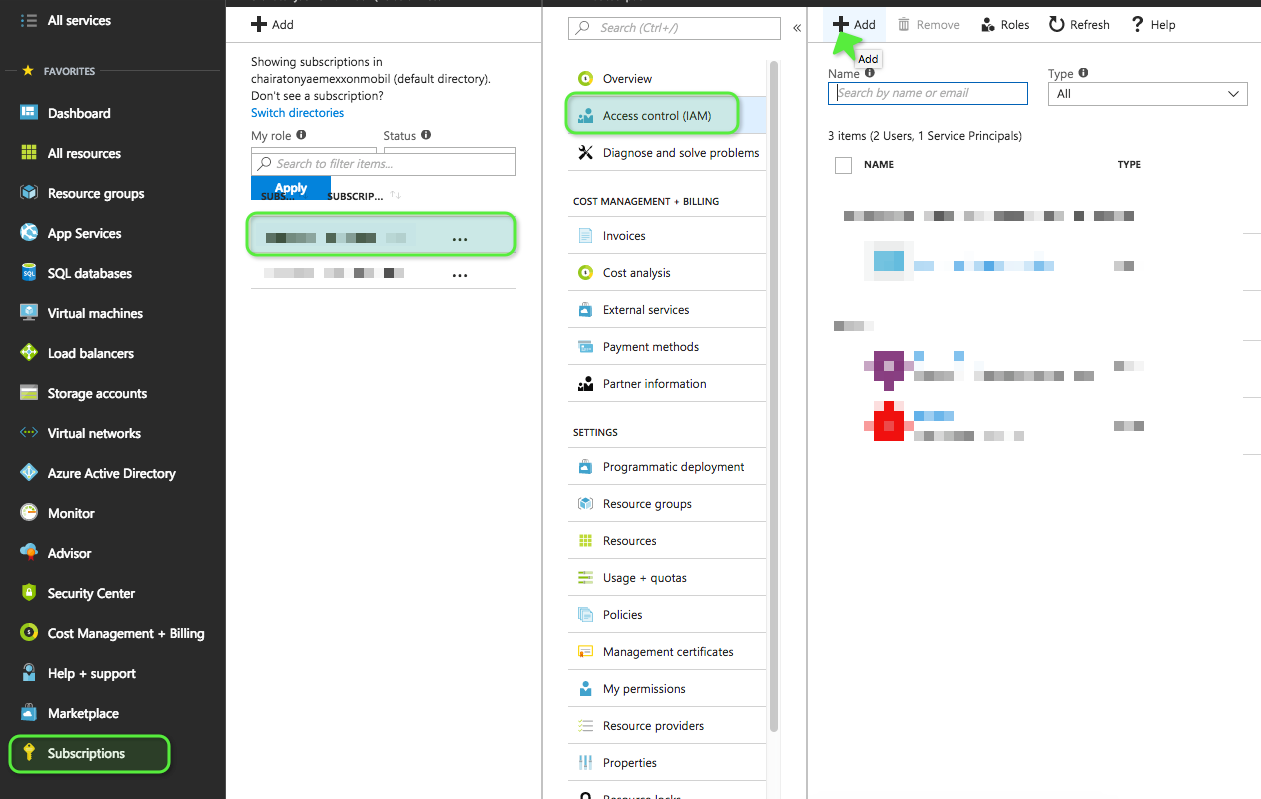Click Virtual machines monitor icon
The width and height of the screenshot is (1261, 799).
(29, 313)
